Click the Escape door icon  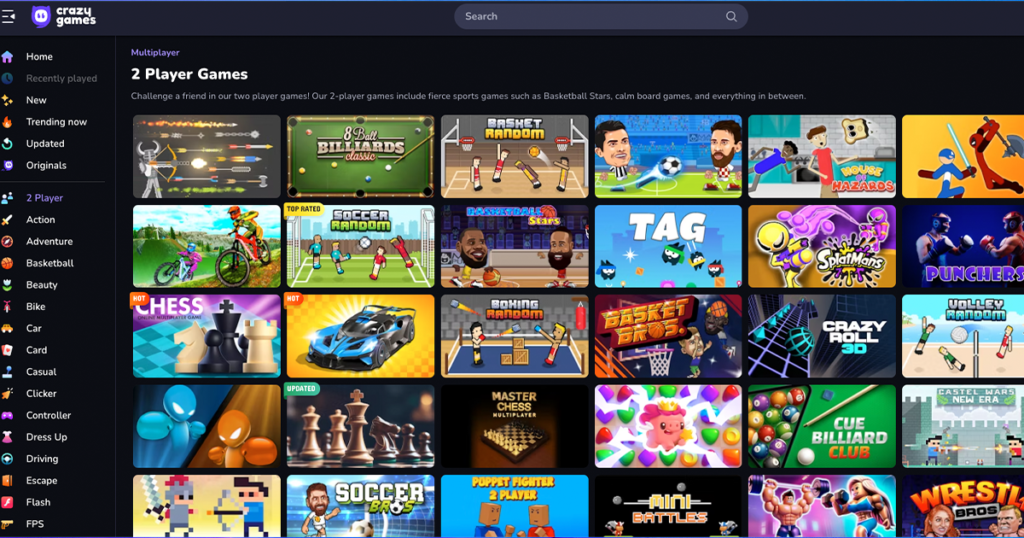(7, 481)
